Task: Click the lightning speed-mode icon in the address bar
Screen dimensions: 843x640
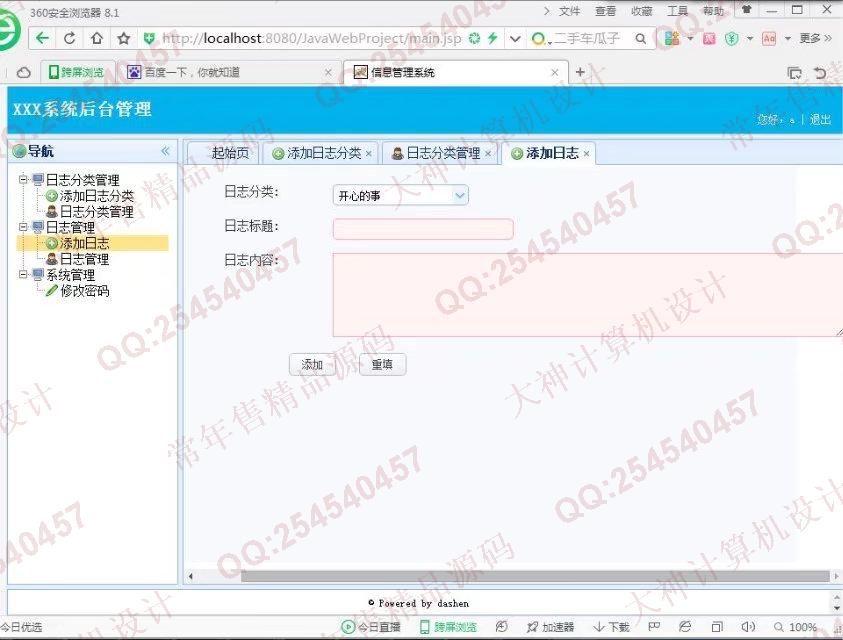Action: [492, 38]
